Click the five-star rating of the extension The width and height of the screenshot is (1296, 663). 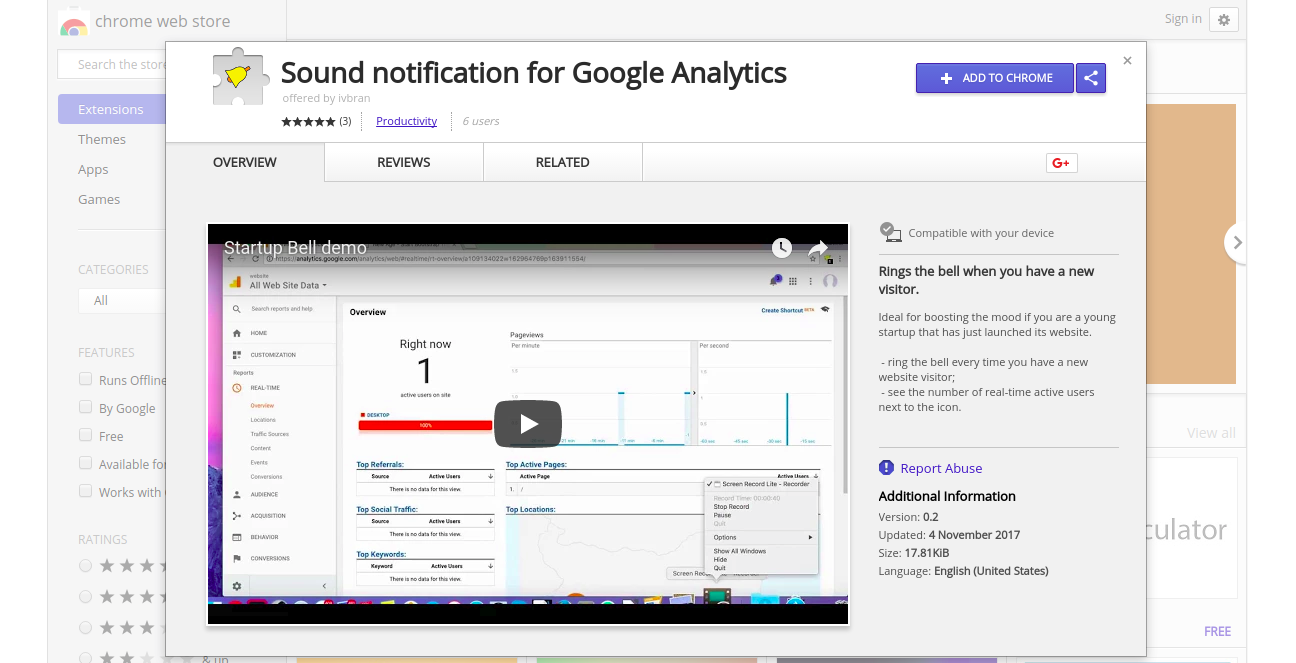308,121
